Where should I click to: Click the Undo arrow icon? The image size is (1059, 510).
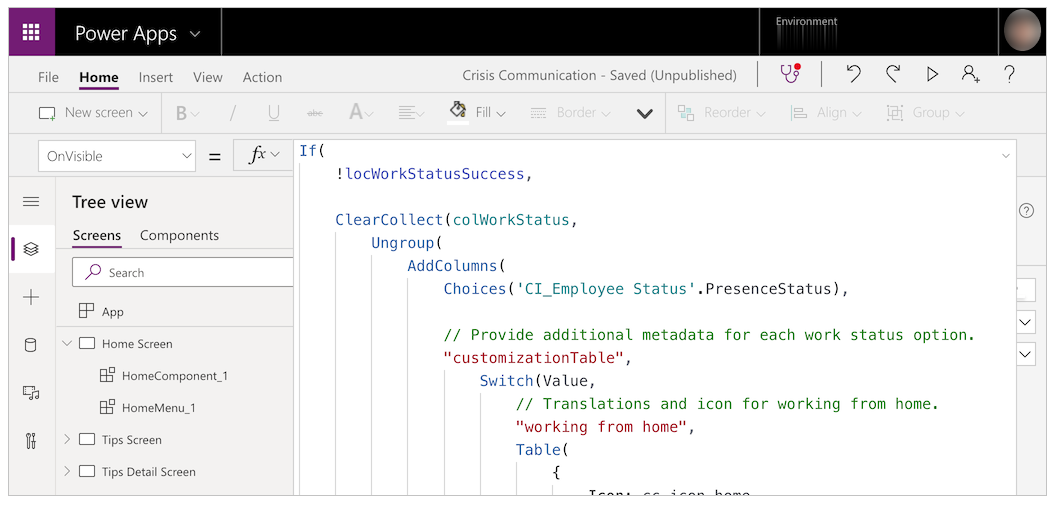tap(853, 75)
